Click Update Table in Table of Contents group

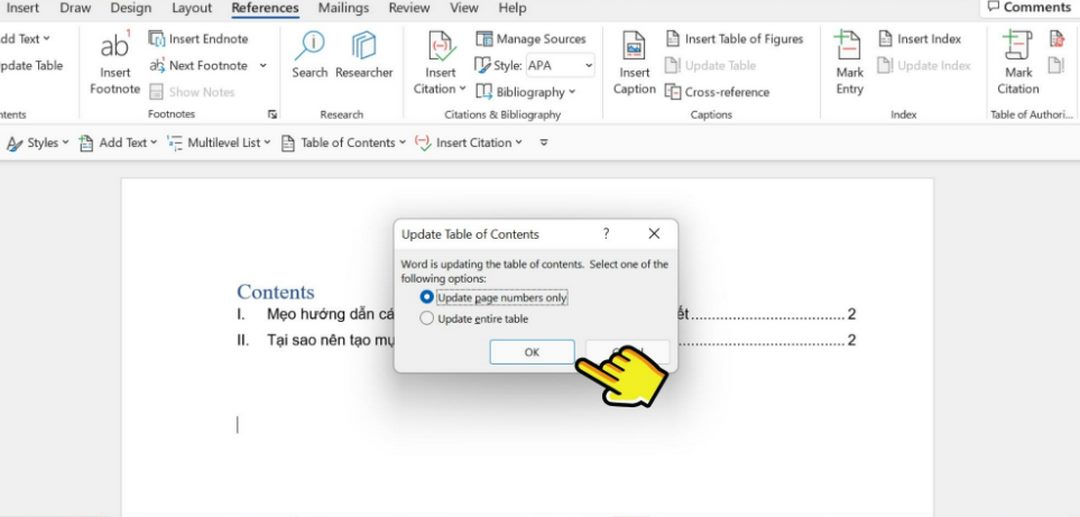point(31,65)
